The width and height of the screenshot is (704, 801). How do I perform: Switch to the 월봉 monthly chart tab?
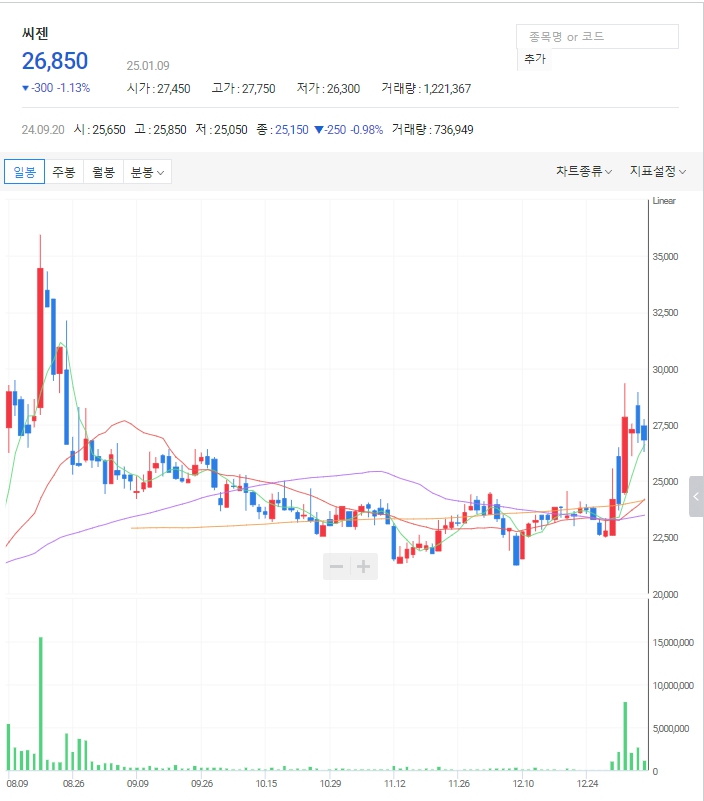point(104,172)
